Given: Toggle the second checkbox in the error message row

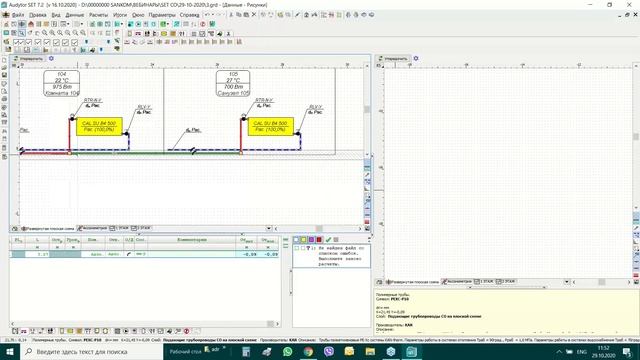Looking at the screenshot, I should click(x=302, y=248).
